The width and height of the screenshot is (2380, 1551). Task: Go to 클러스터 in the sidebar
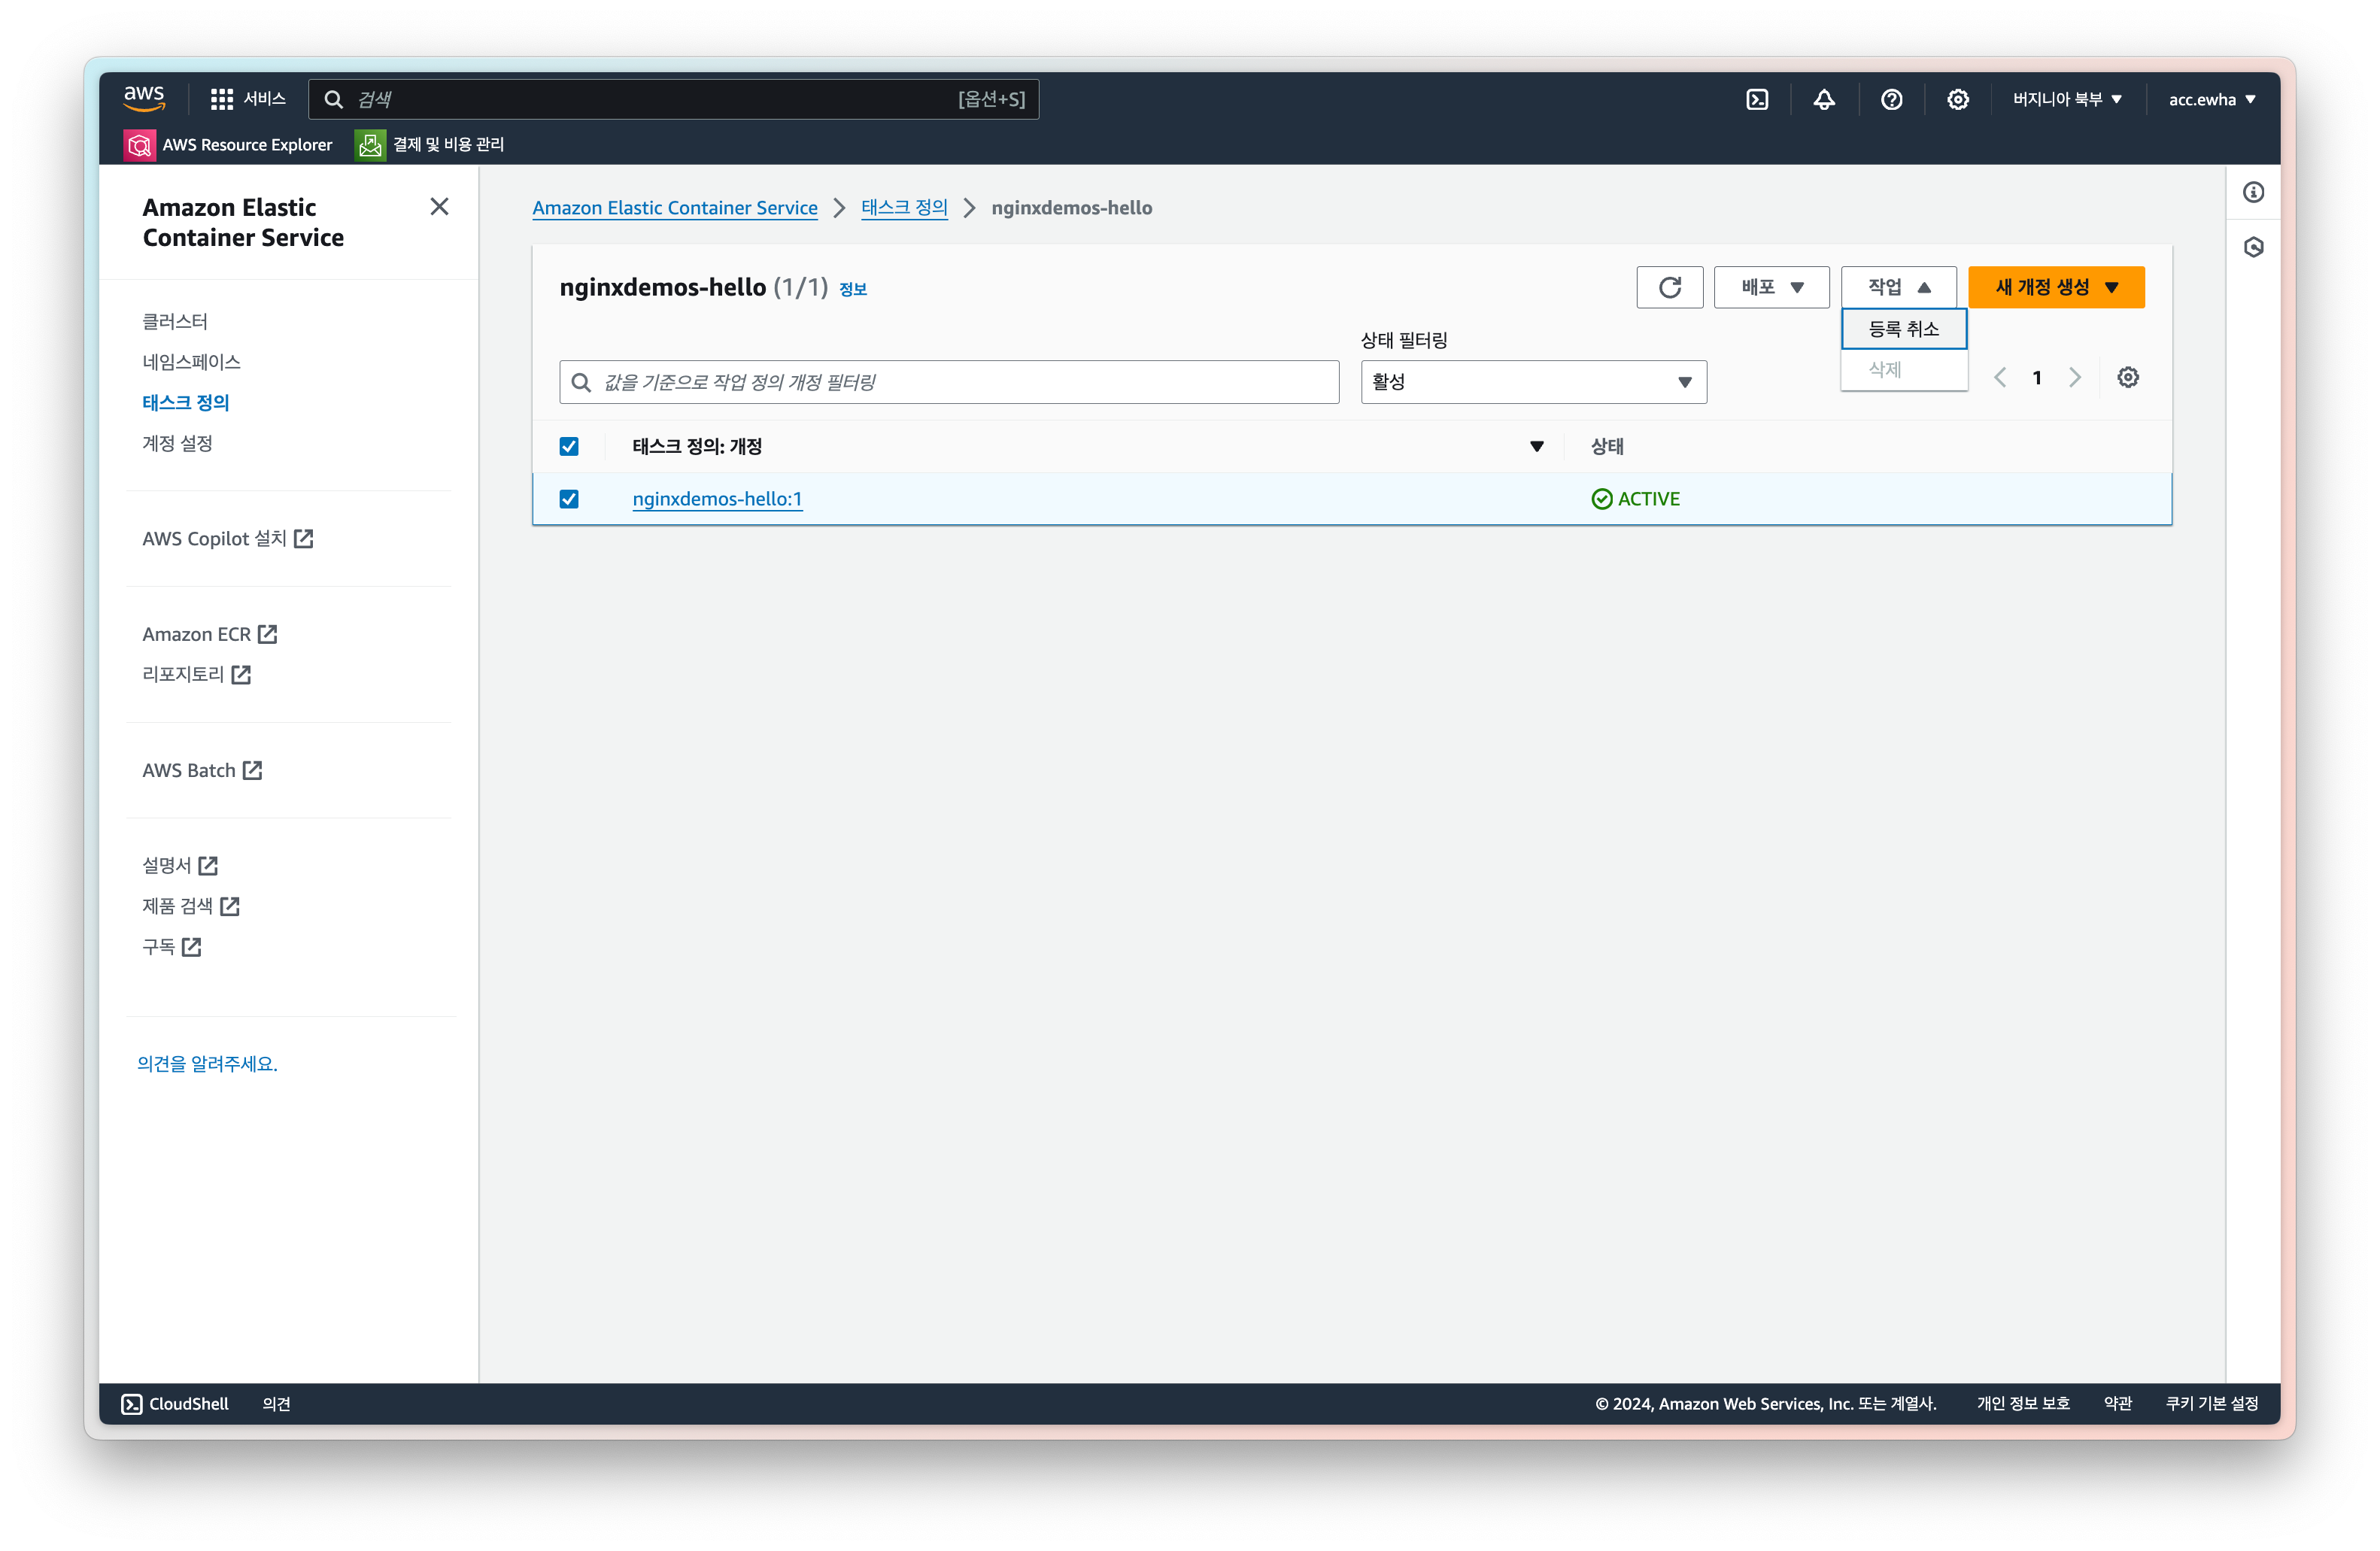click(x=175, y=321)
